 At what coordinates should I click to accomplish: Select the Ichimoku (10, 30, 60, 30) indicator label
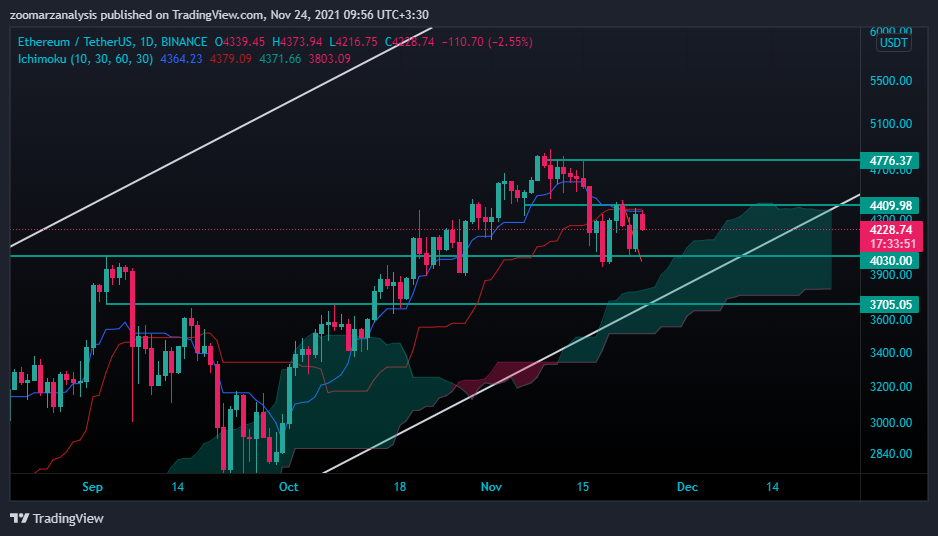click(85, 59)
